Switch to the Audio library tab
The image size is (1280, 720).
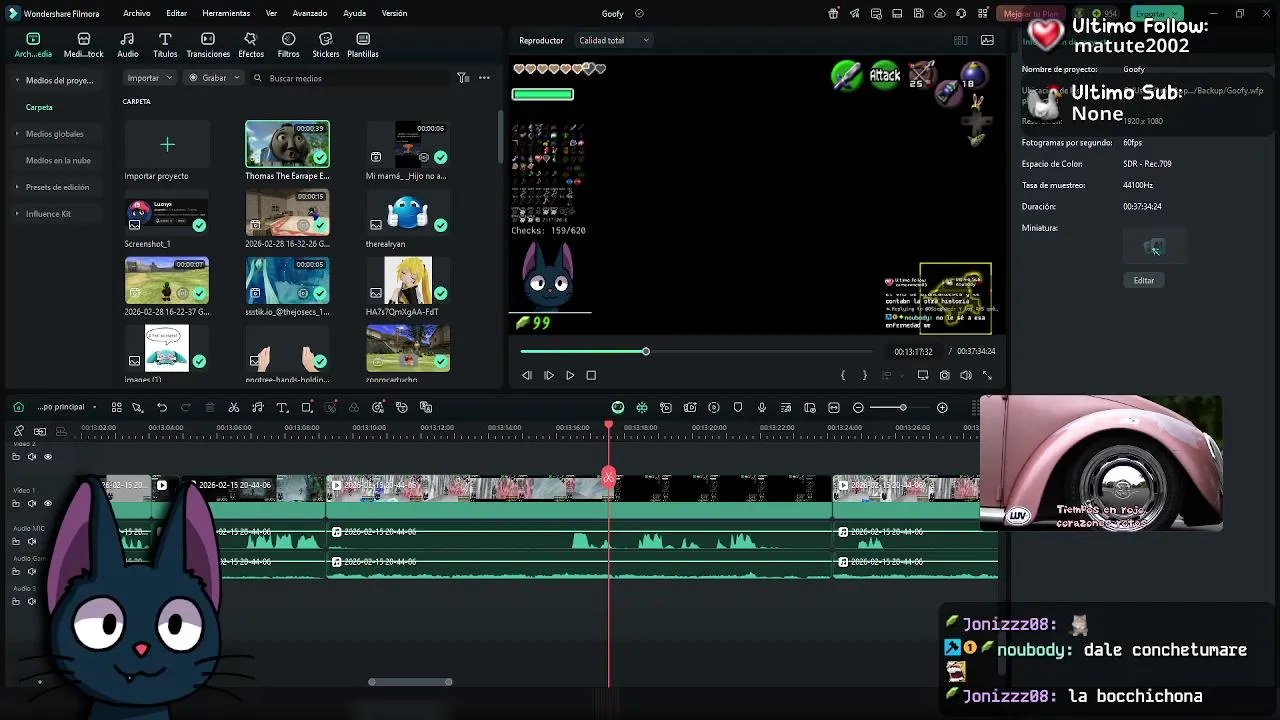[x=128, y=45]
